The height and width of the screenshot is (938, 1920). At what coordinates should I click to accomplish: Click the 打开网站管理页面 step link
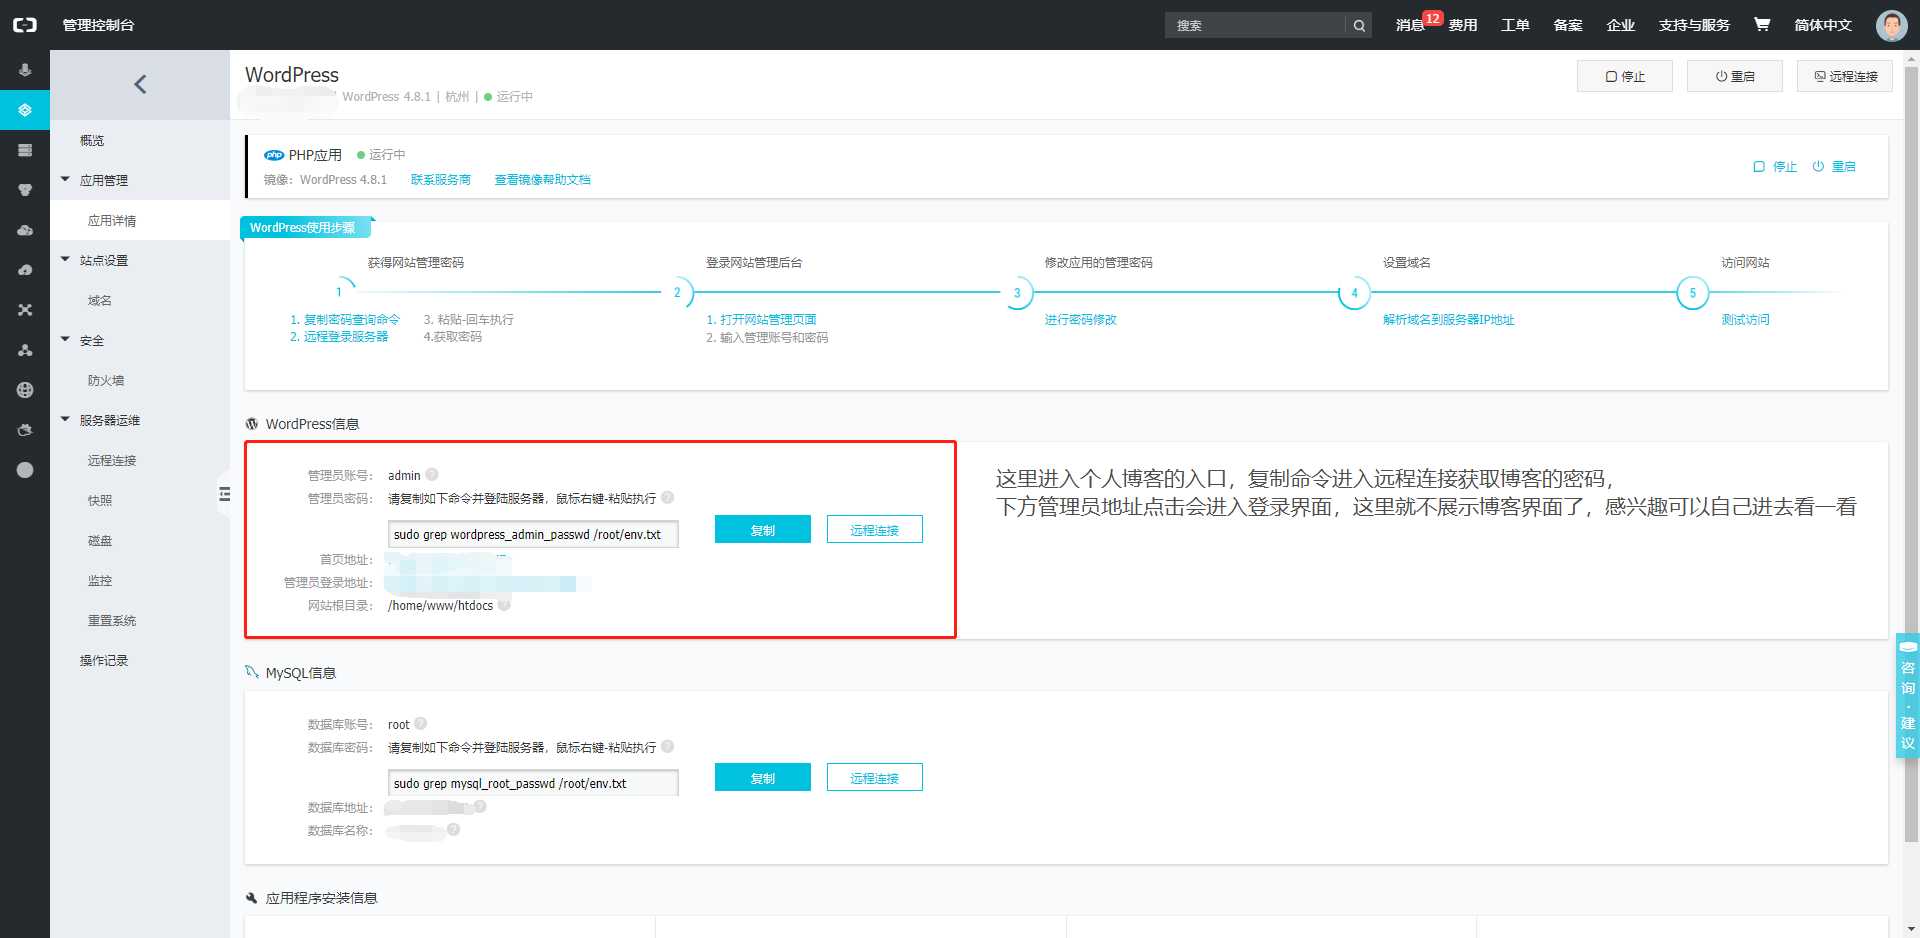pyautogui.click(x=768, y=320)
